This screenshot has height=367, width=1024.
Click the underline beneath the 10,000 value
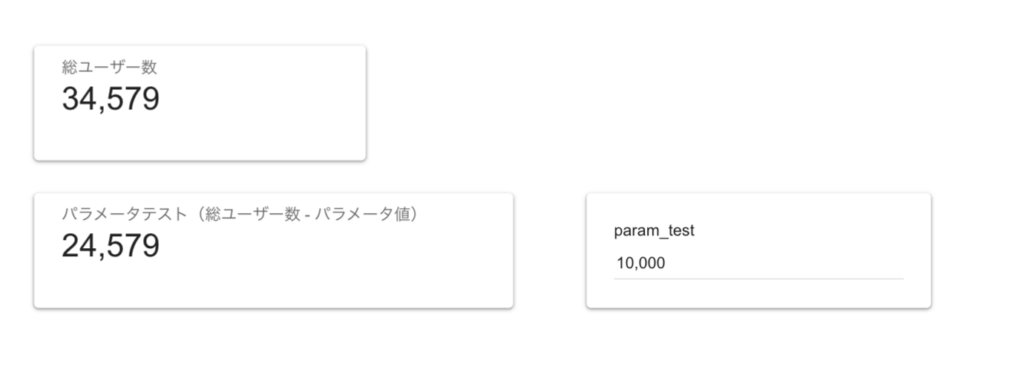coord(758,279)
